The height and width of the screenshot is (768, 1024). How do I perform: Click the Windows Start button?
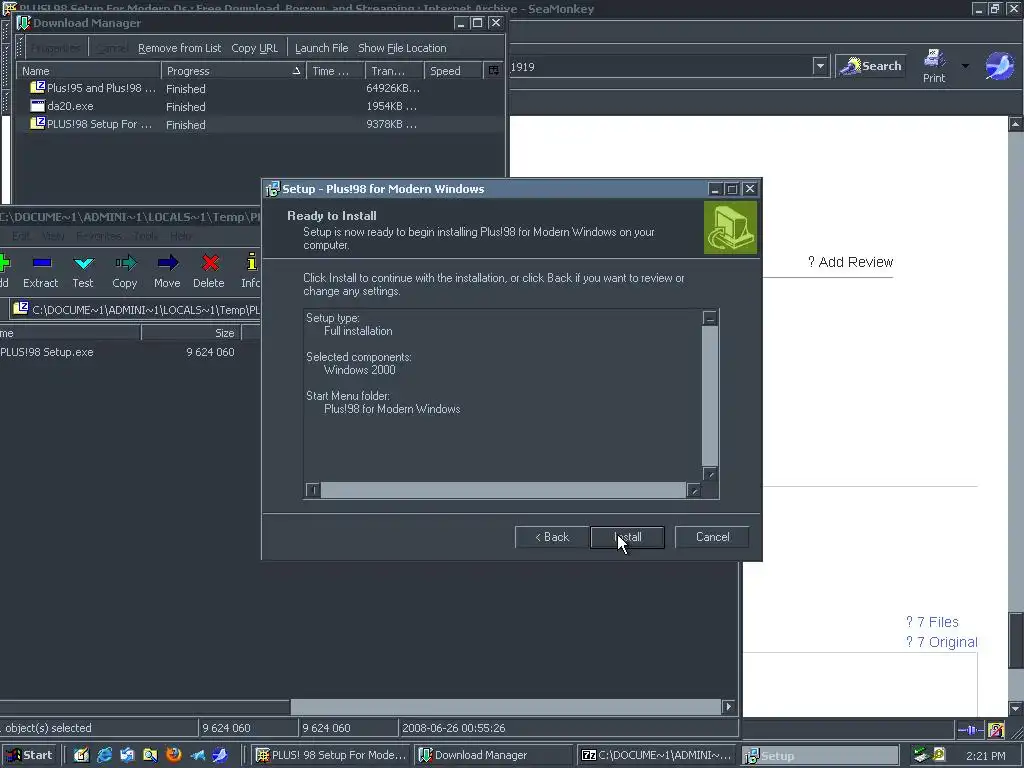[30, 755]
